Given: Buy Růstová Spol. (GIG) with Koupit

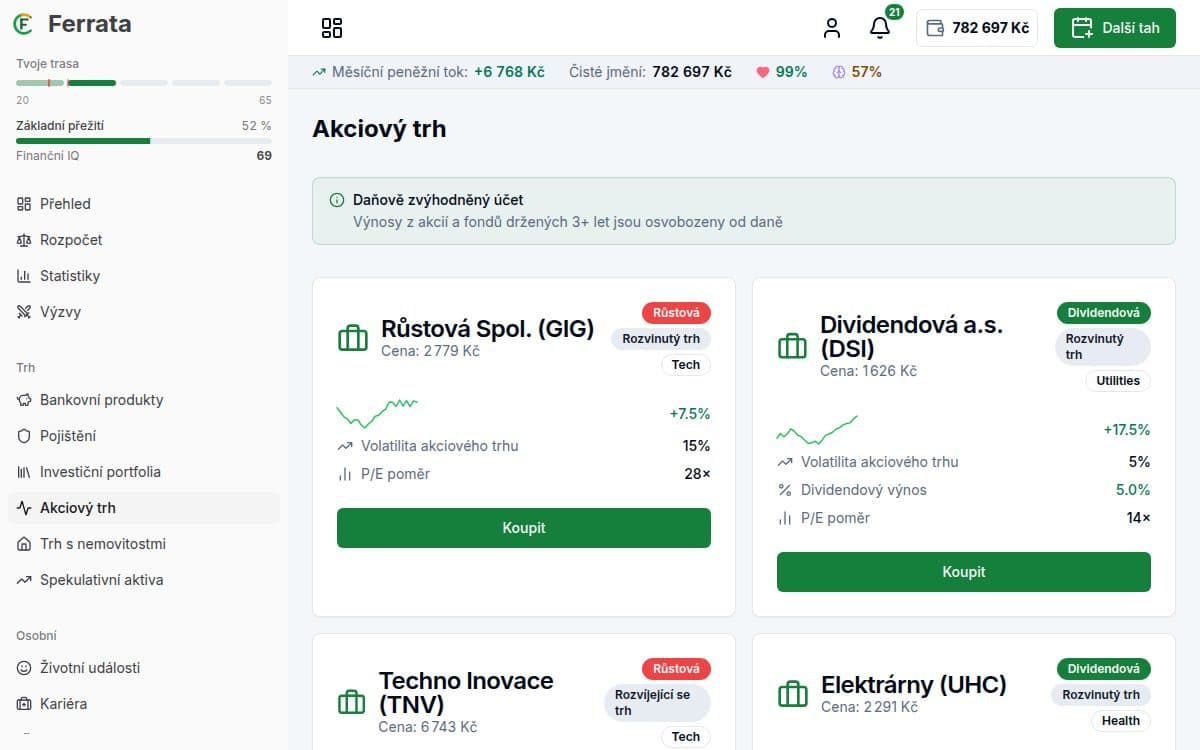Looking at the screenshot, I should [x=524, y=528].
